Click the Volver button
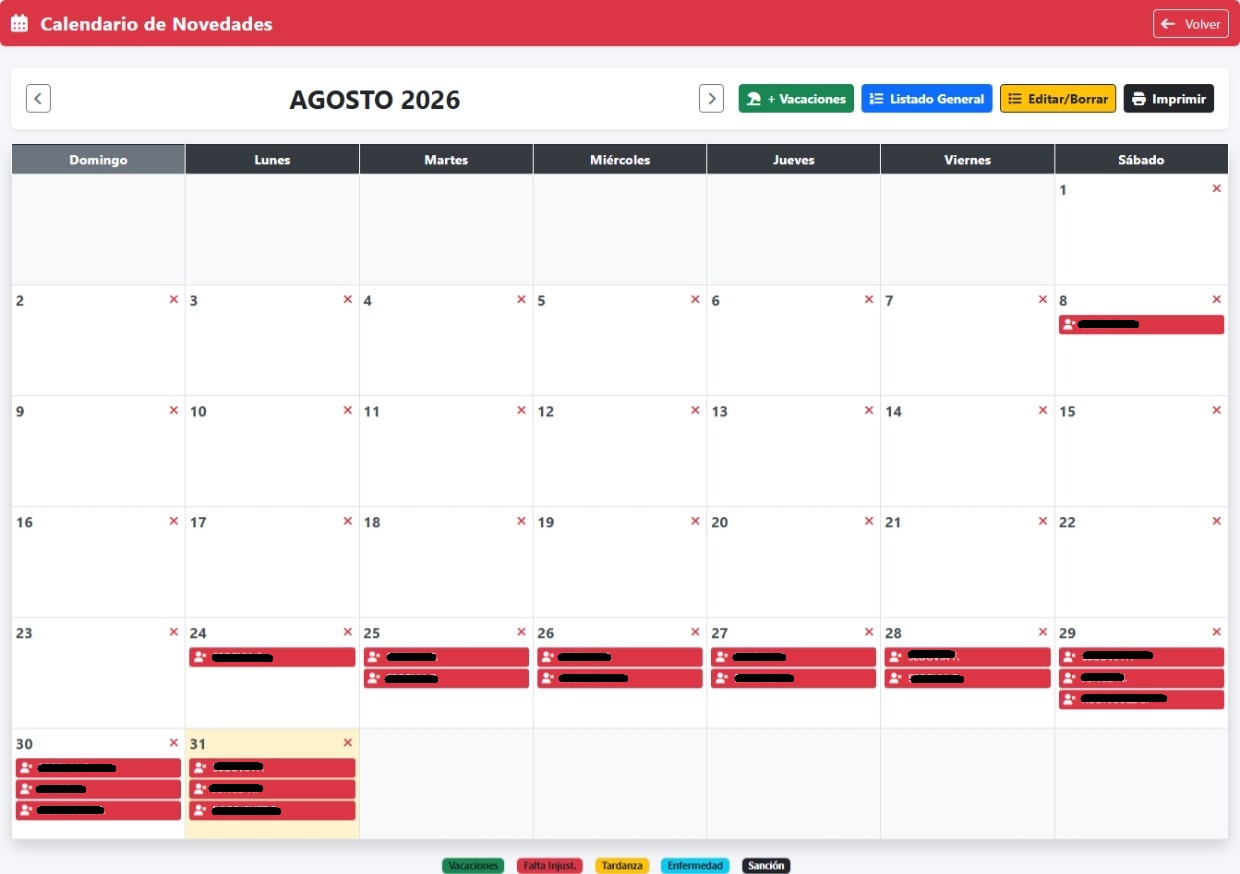 coord(1191,24)
